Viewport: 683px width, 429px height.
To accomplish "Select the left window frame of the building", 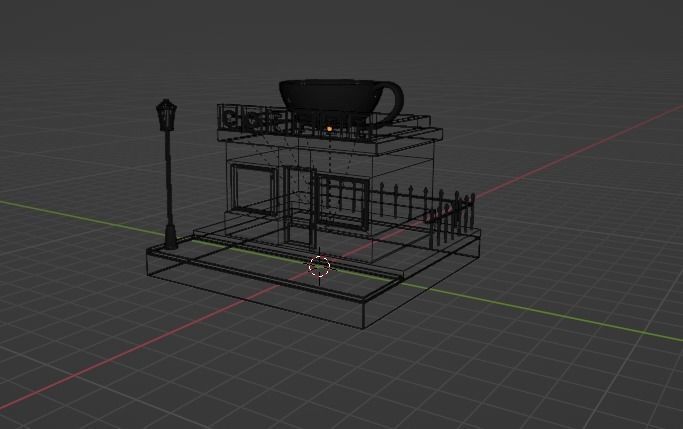I will 254,189.
